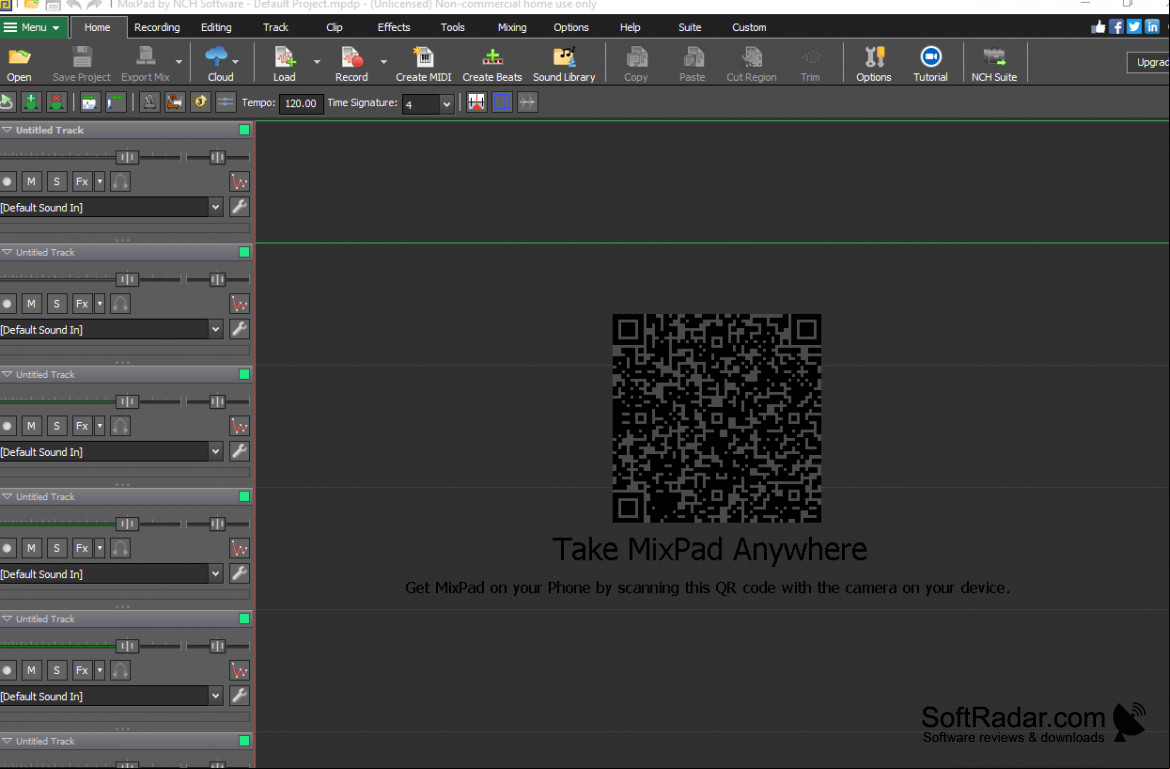1170x769 pixels.
Task: Arm the top track for recording
Action: [x=7, y=181]
